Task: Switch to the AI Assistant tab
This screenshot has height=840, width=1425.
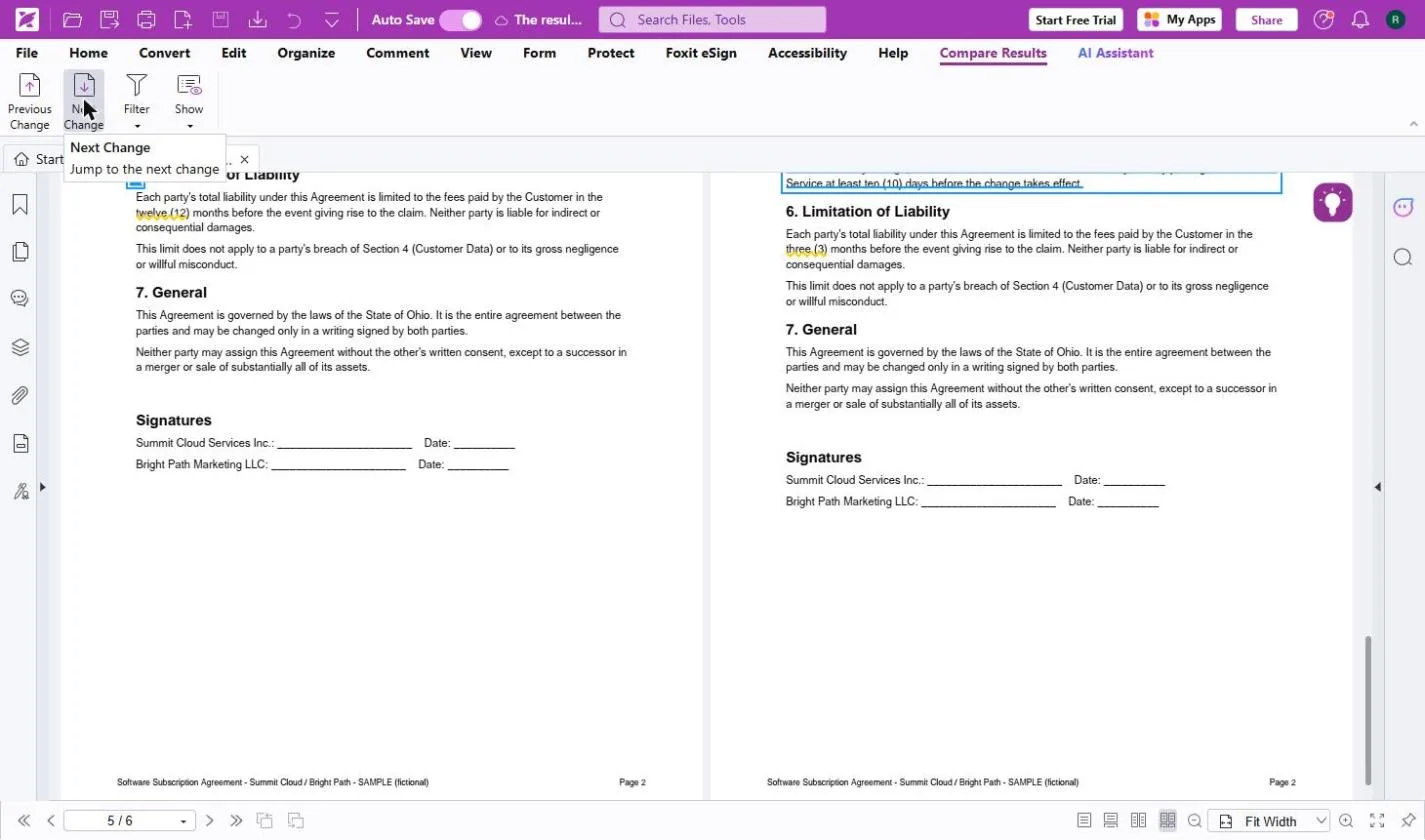Action: click(x=1116, y=53)
